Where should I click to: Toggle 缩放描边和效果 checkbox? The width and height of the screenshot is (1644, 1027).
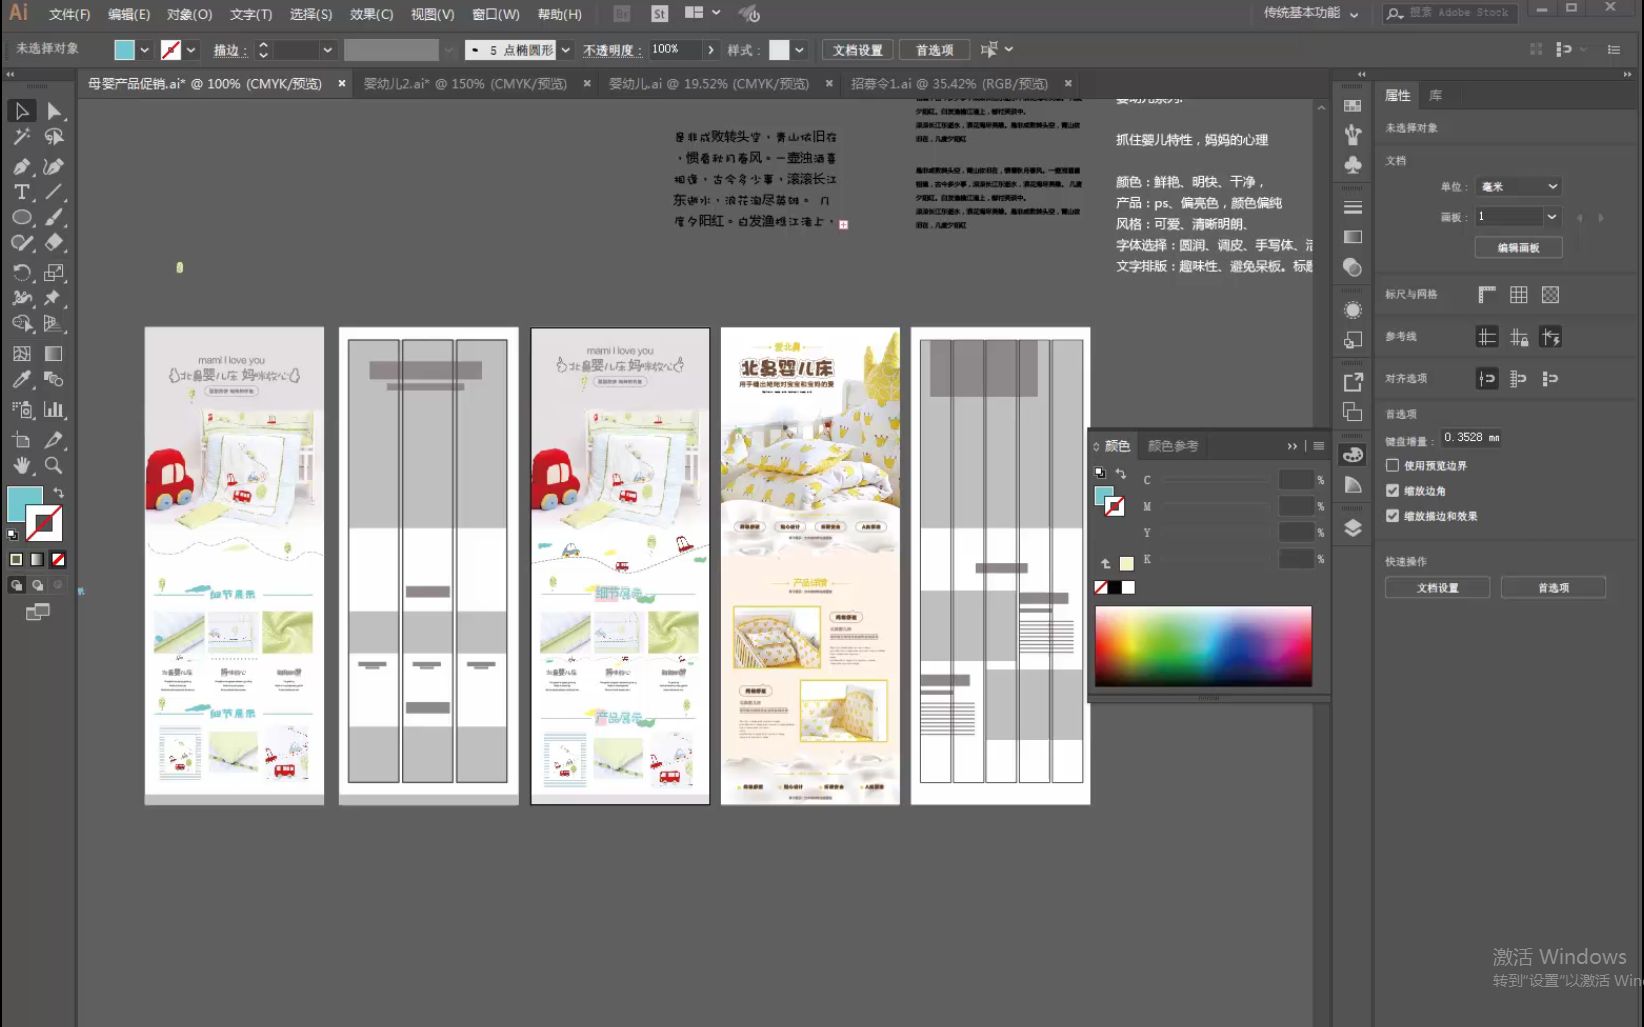click(x=1392, y=516)
